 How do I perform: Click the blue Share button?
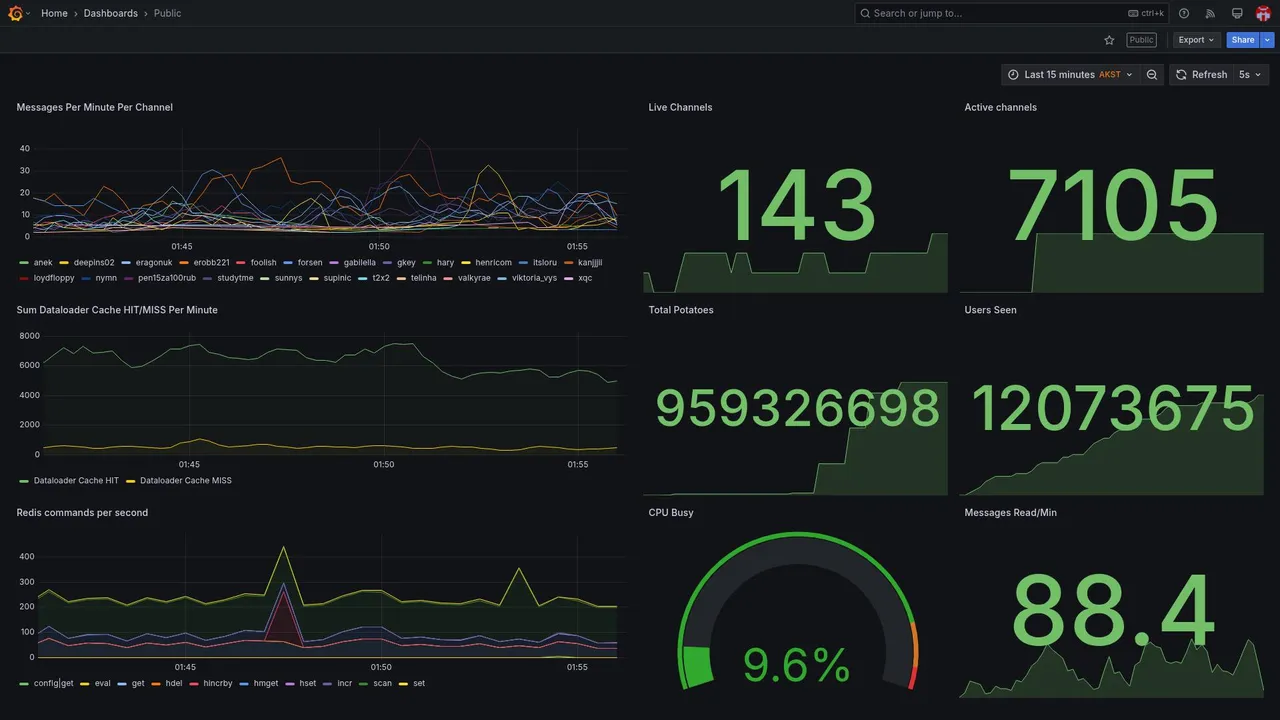coord(1243,40)
